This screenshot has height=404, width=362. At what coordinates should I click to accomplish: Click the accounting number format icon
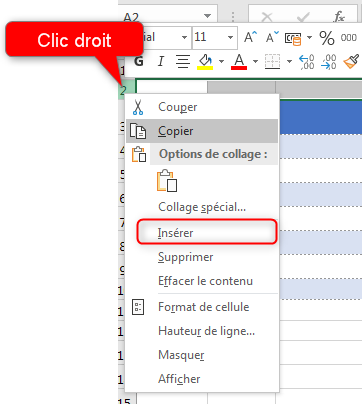[293, 38]
